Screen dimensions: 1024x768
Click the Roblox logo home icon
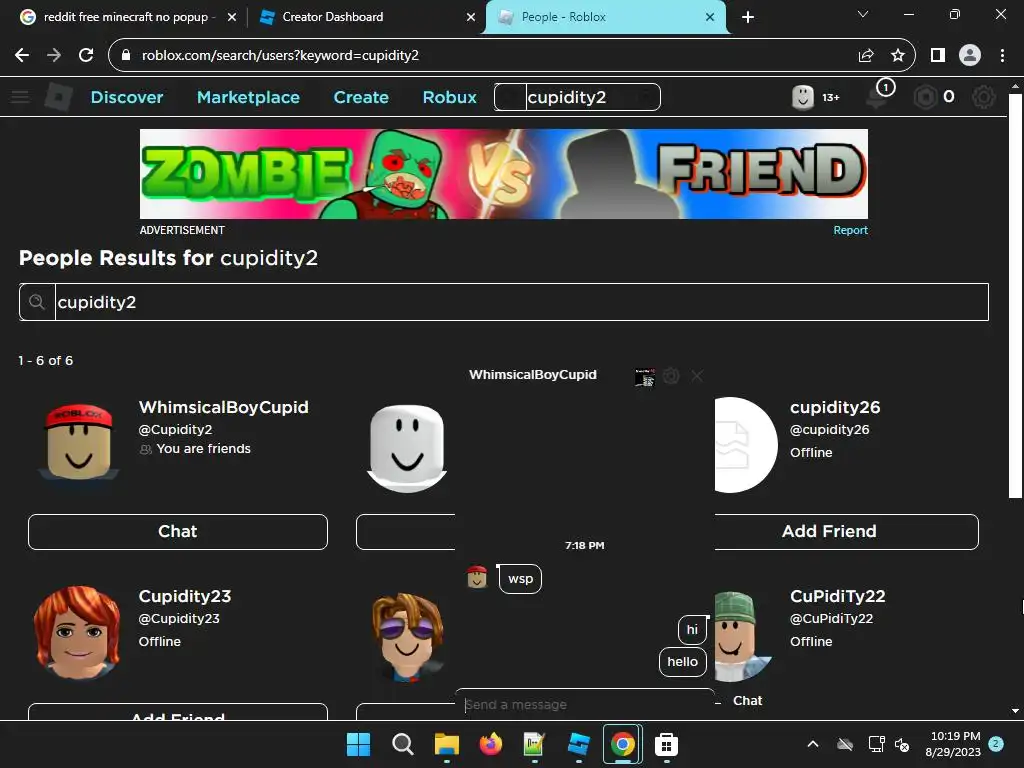[x=59, y=97]
